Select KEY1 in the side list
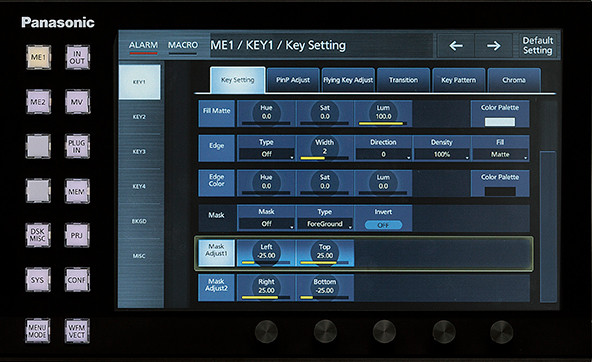The height and width of the screenshot is (362, 592). click(x=139, y=82)
